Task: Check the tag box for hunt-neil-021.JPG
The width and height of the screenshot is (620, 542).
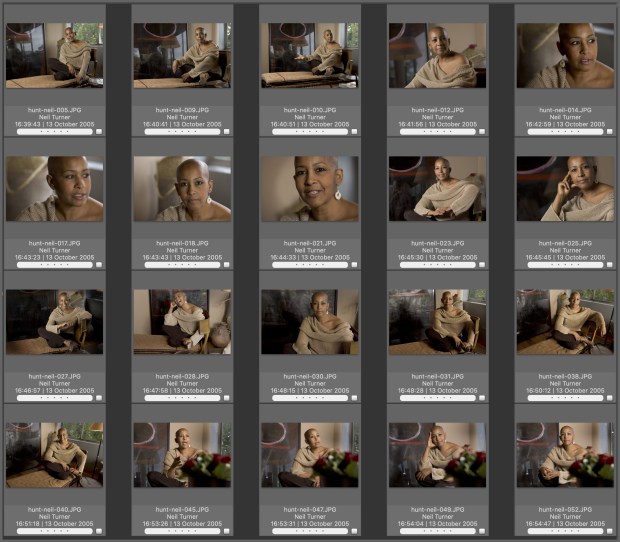Action: [354, 264]
